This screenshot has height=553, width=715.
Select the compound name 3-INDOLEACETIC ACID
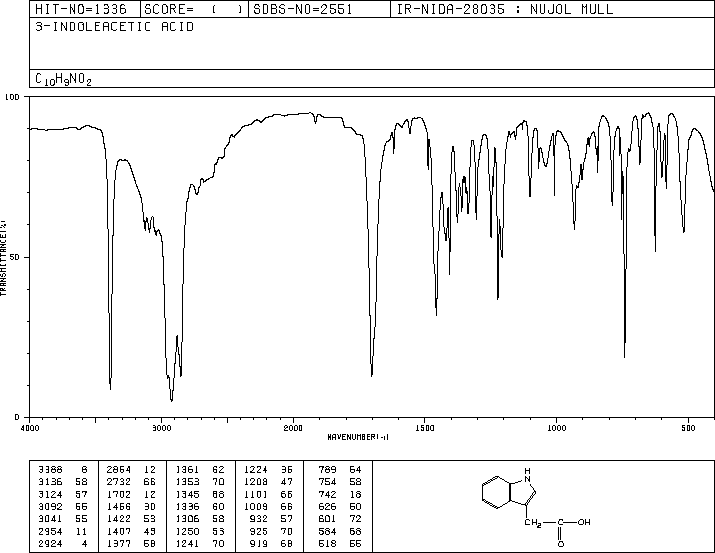point(114,27)
